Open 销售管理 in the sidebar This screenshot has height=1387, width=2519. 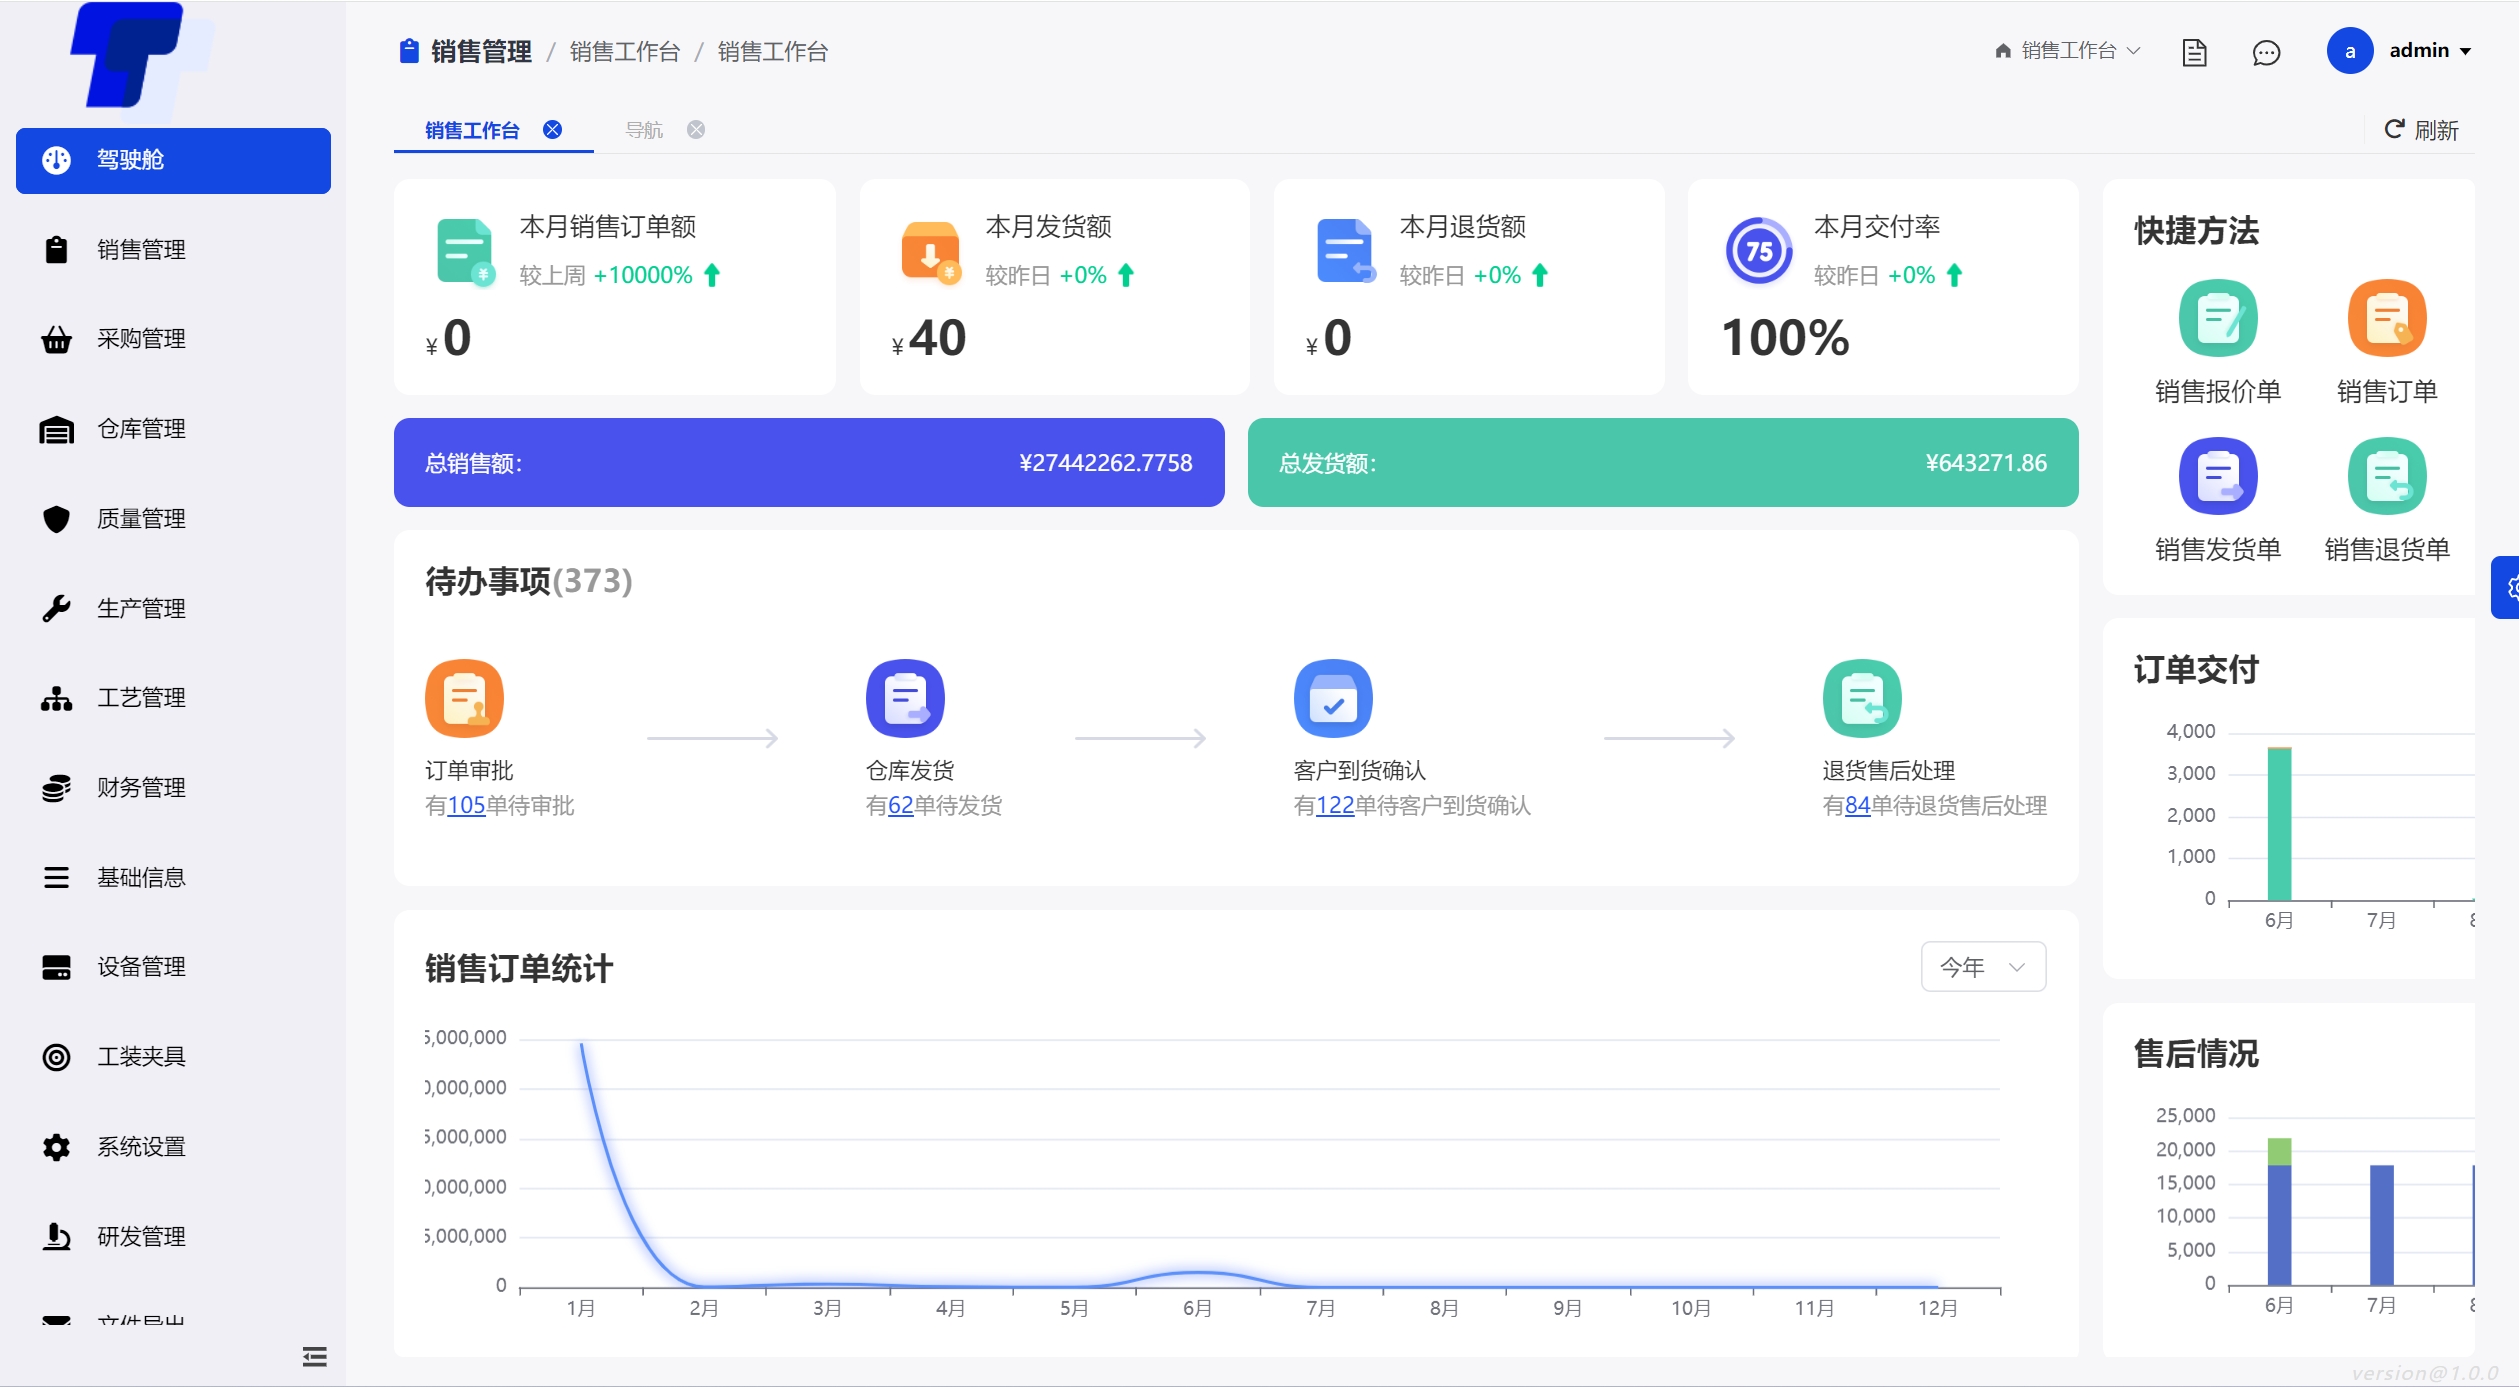[173, 250]
